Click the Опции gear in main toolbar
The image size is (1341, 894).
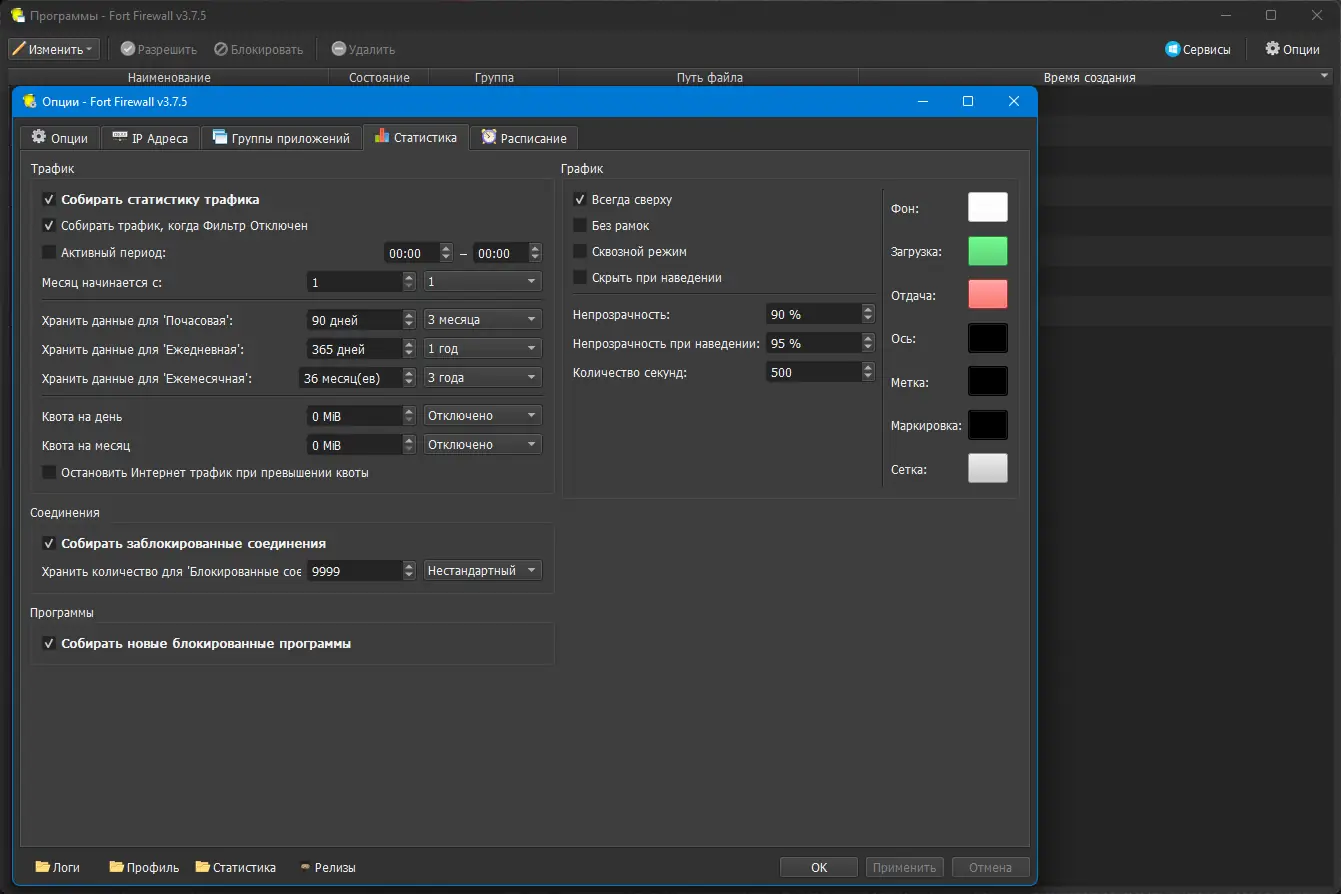click(x=1292, y=49)
